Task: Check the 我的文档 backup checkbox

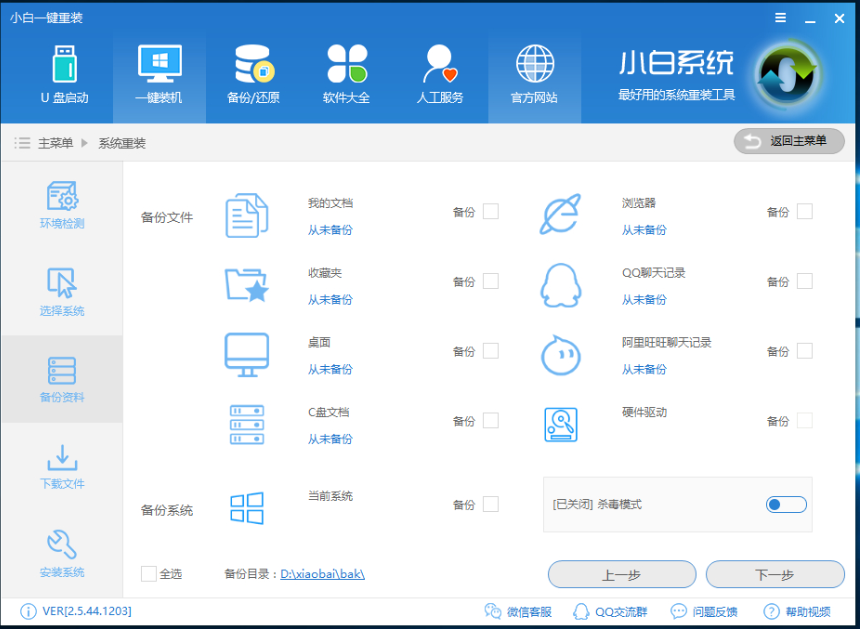Action: tap(489, 210)
